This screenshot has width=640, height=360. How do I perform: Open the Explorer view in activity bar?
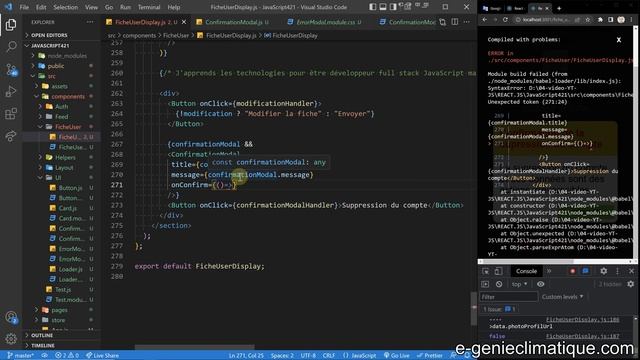[x=11, y=25]
